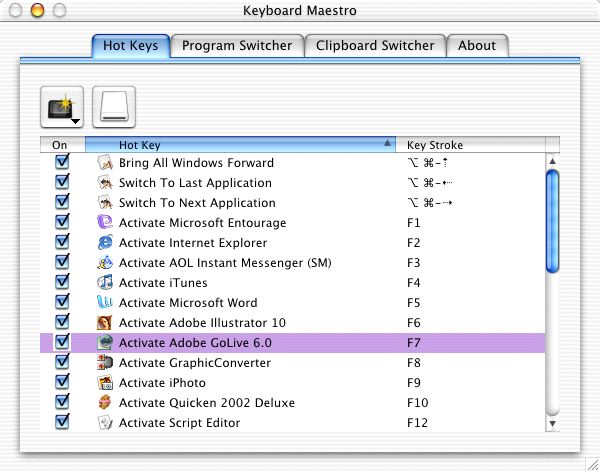The height and width of the screenshot is (472, 600).
Task: Select Activate Script Editor text
Action: (179, 423)
